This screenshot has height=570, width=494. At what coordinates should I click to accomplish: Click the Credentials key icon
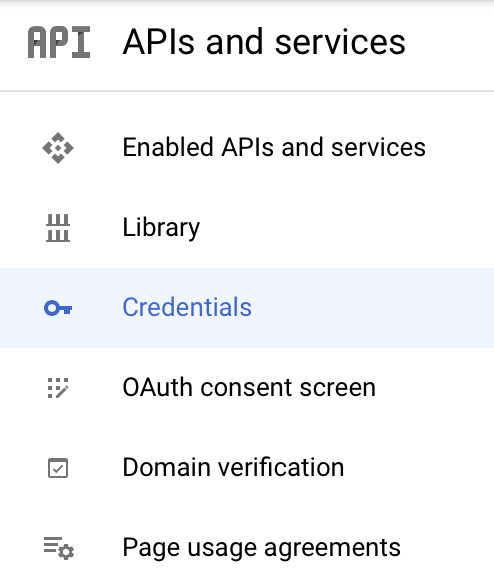point(58,308)
